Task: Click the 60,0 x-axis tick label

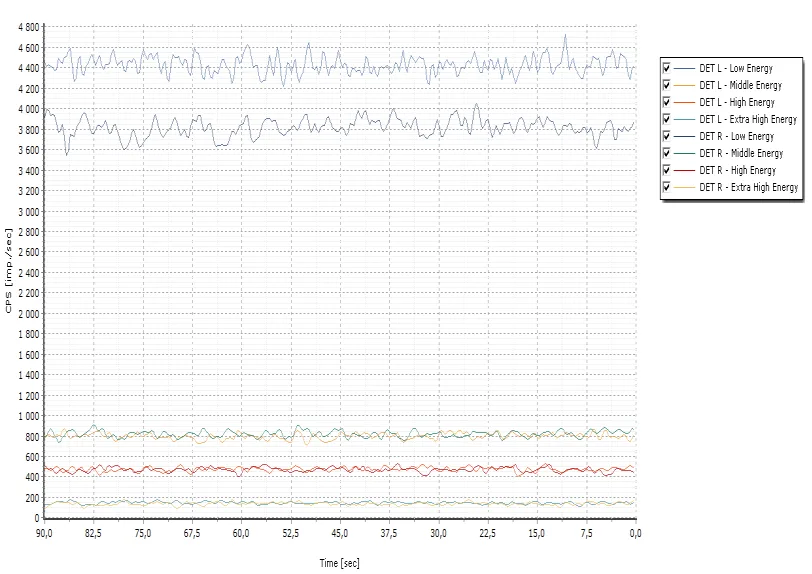Action: (x=241, y=533)
